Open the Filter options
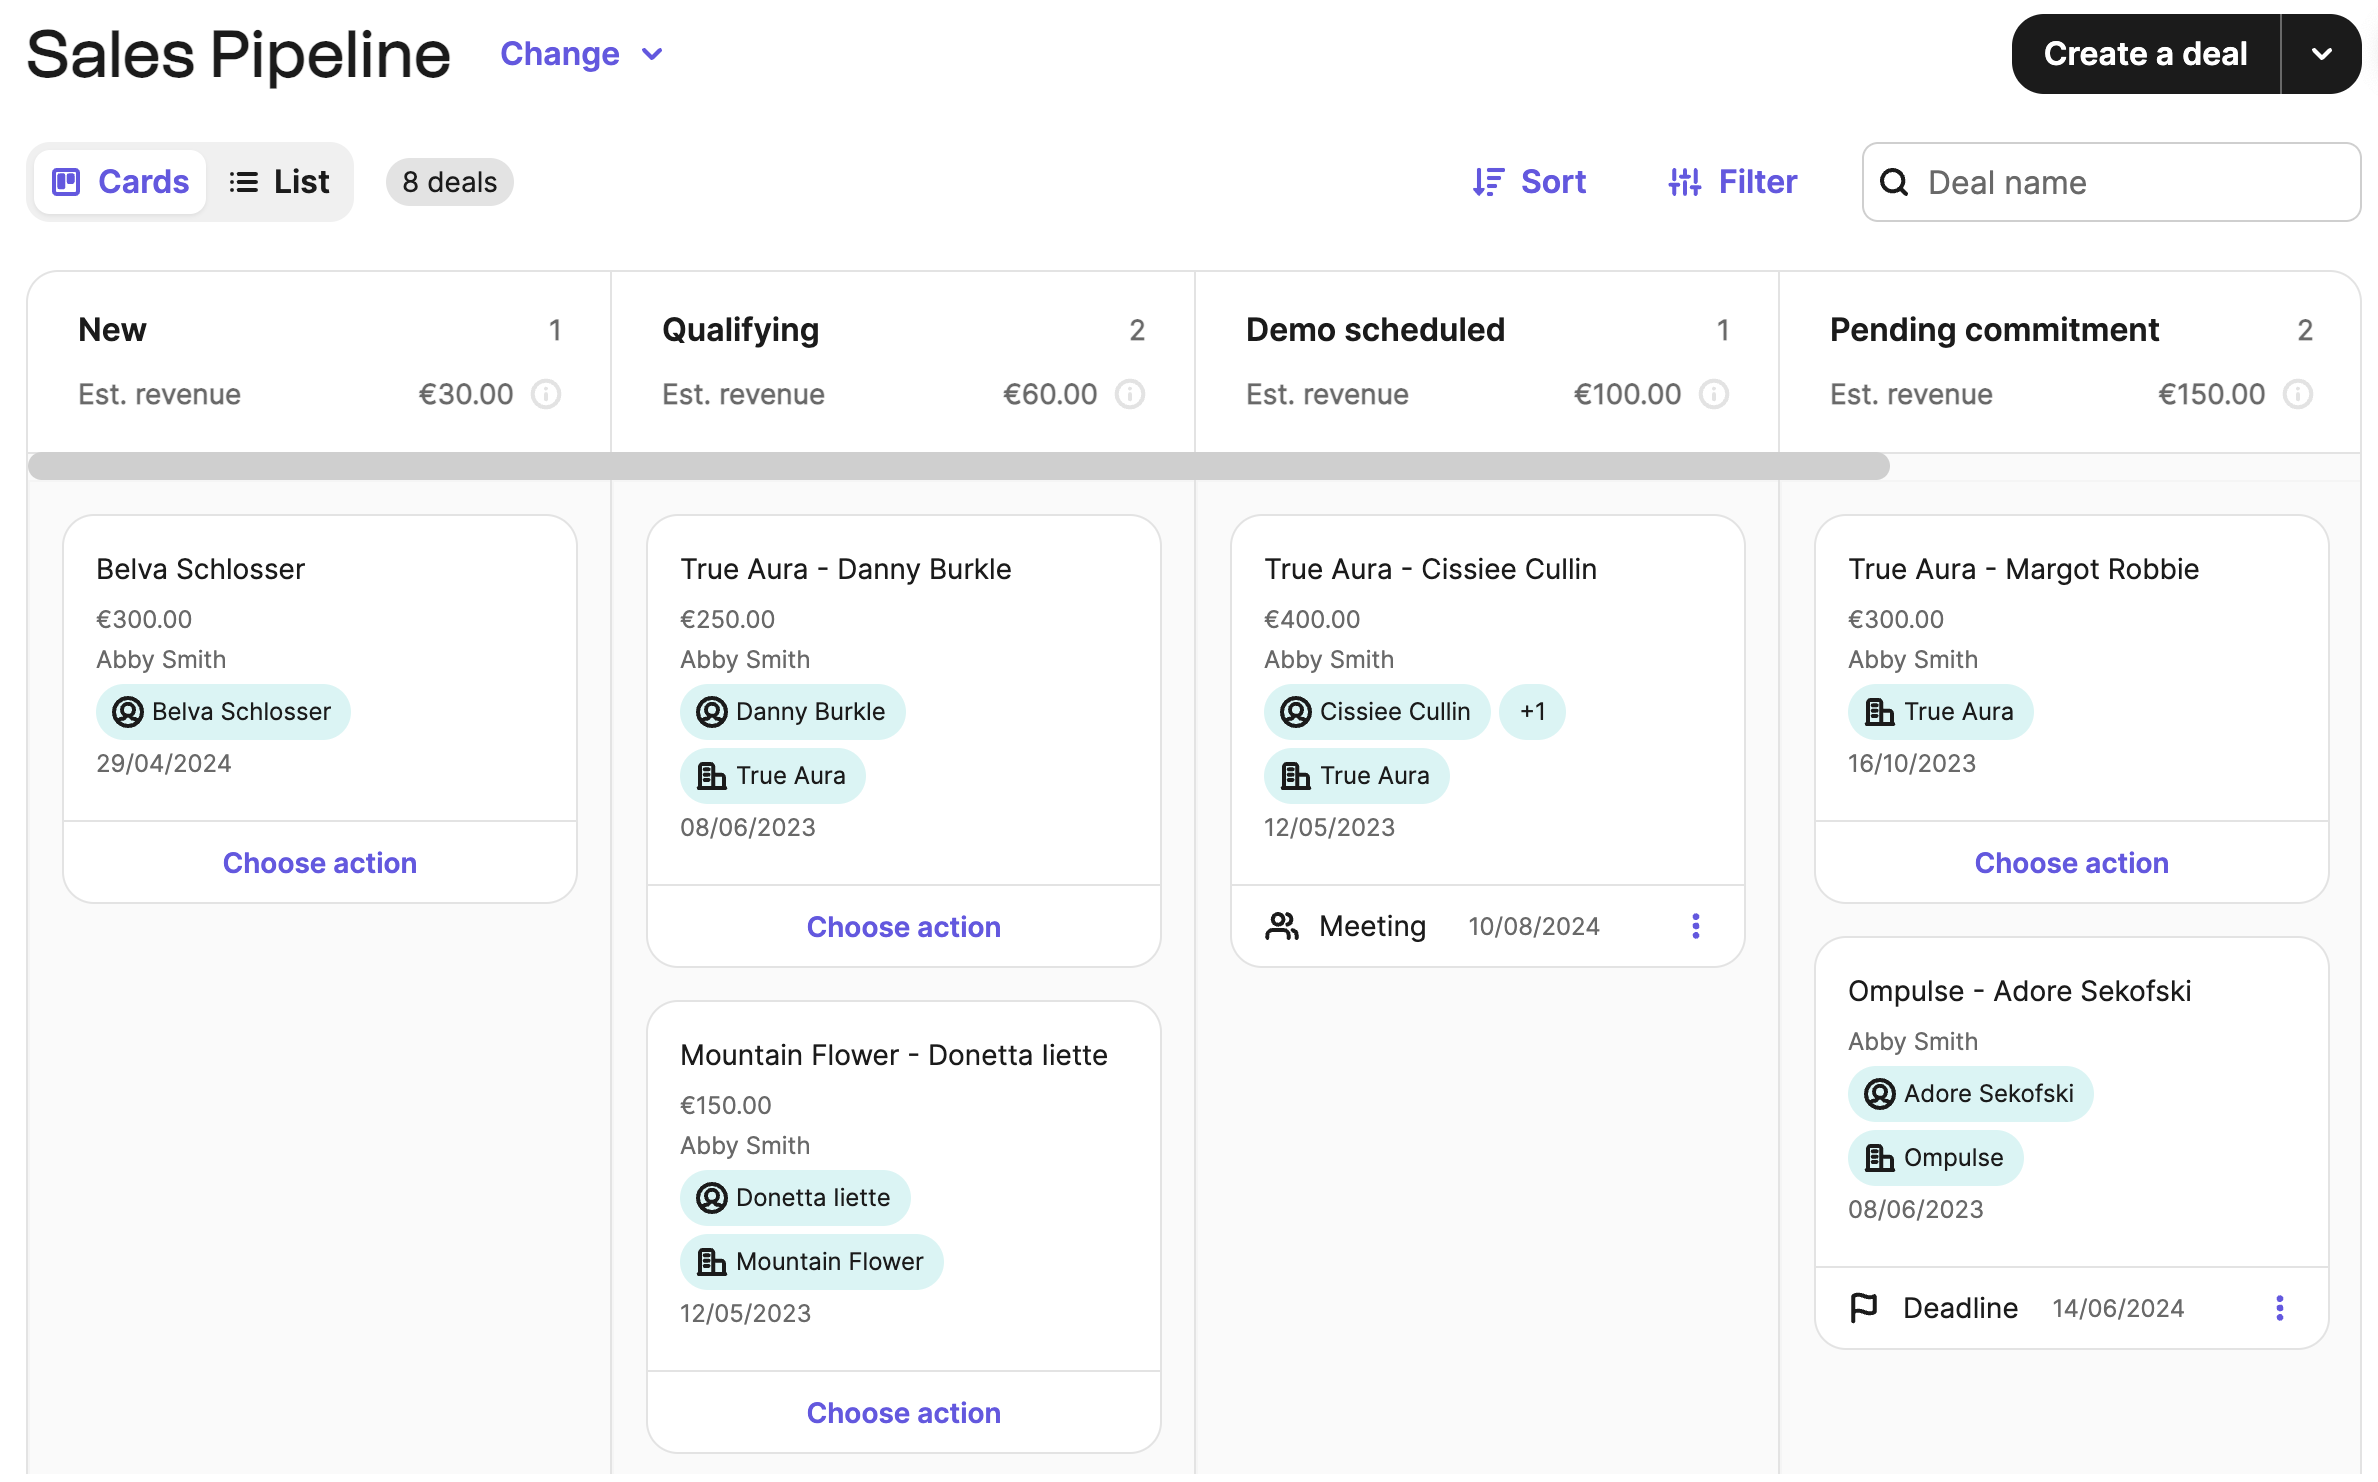Screen dimensions: 2378x1482 (1733, 182)
